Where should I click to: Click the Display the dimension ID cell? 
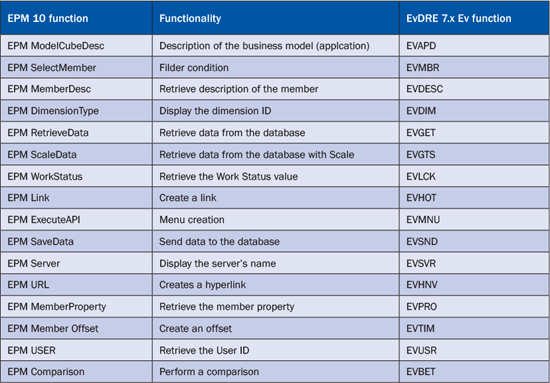276,111
